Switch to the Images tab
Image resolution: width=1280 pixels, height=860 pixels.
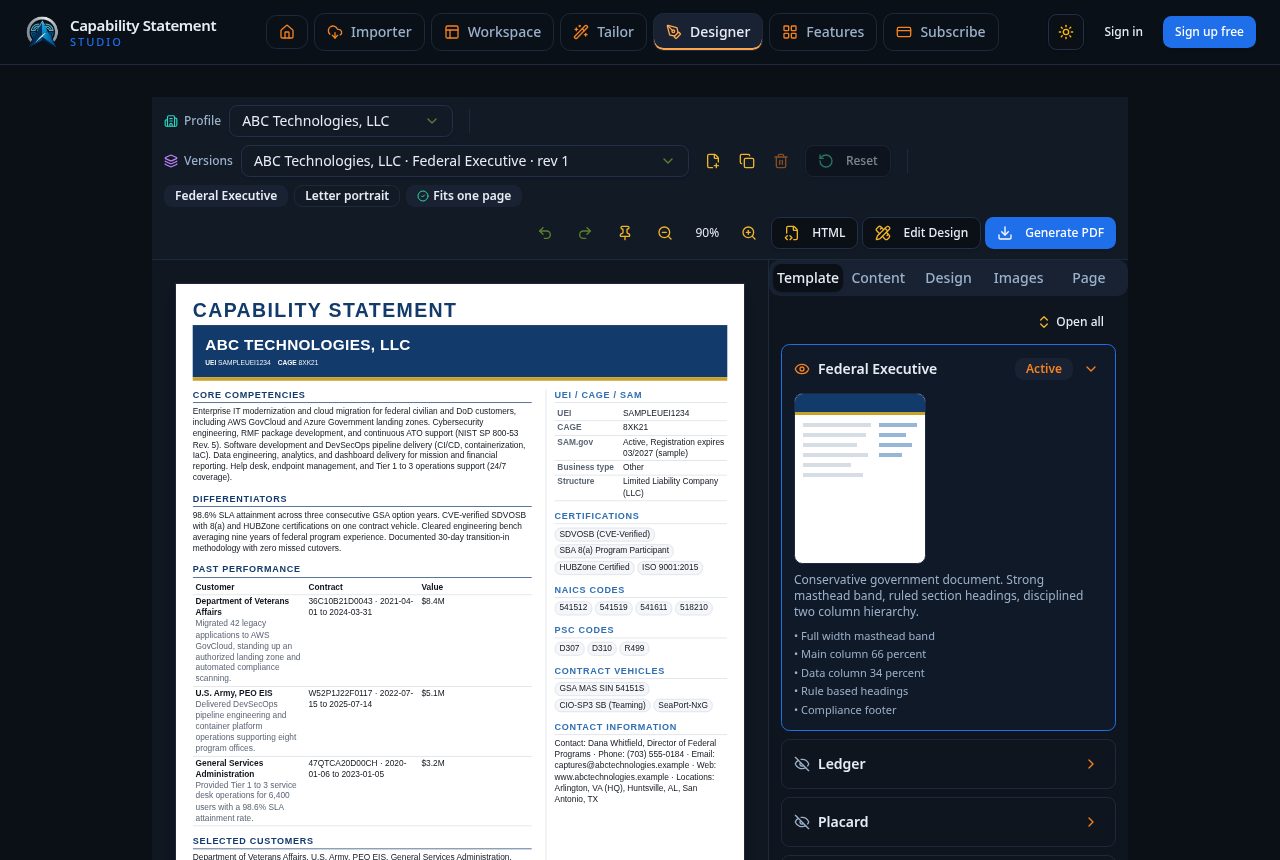1018,278
